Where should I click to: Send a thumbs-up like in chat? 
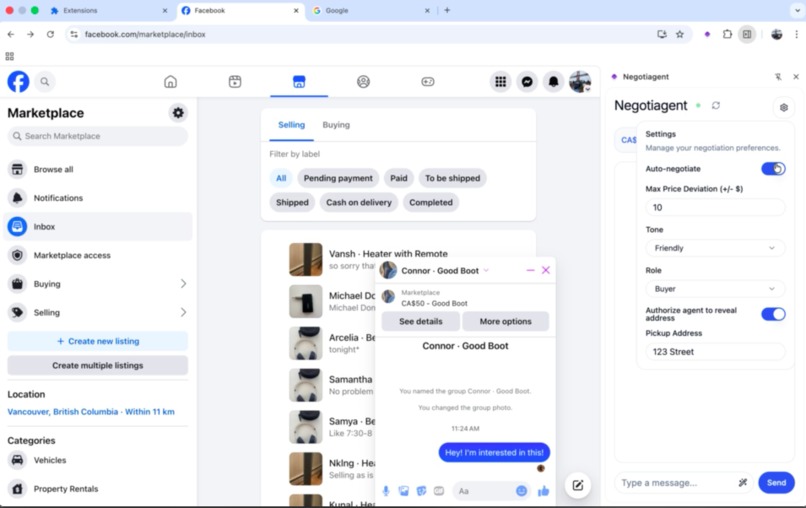(x=543, y=491)
